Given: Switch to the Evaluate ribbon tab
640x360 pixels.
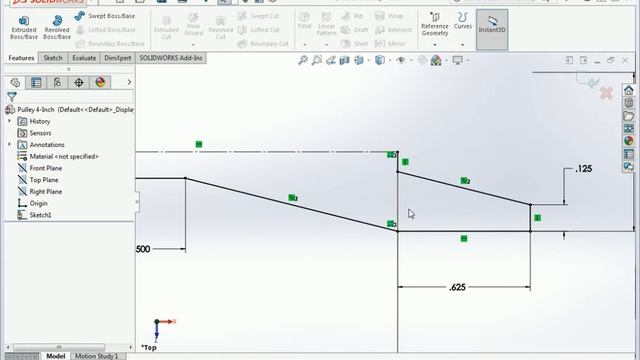Looking at the screenshot, I should pyautogui.click(x=84, y=58).
